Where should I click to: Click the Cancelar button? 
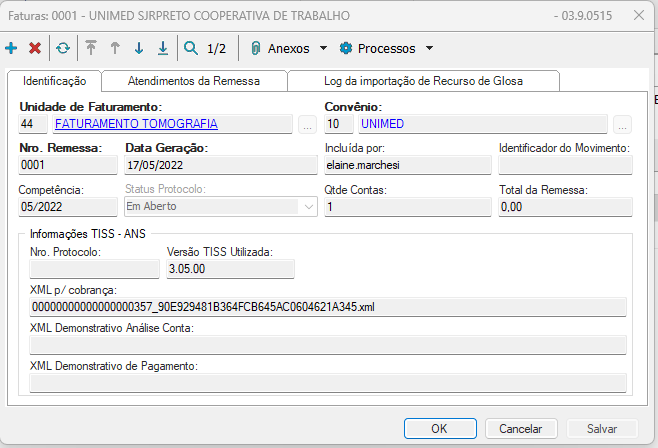[520, 428]
